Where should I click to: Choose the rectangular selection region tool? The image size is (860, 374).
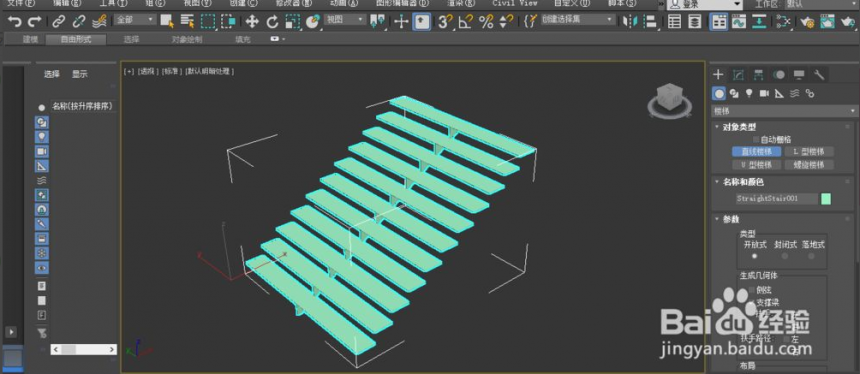(208, 21)
